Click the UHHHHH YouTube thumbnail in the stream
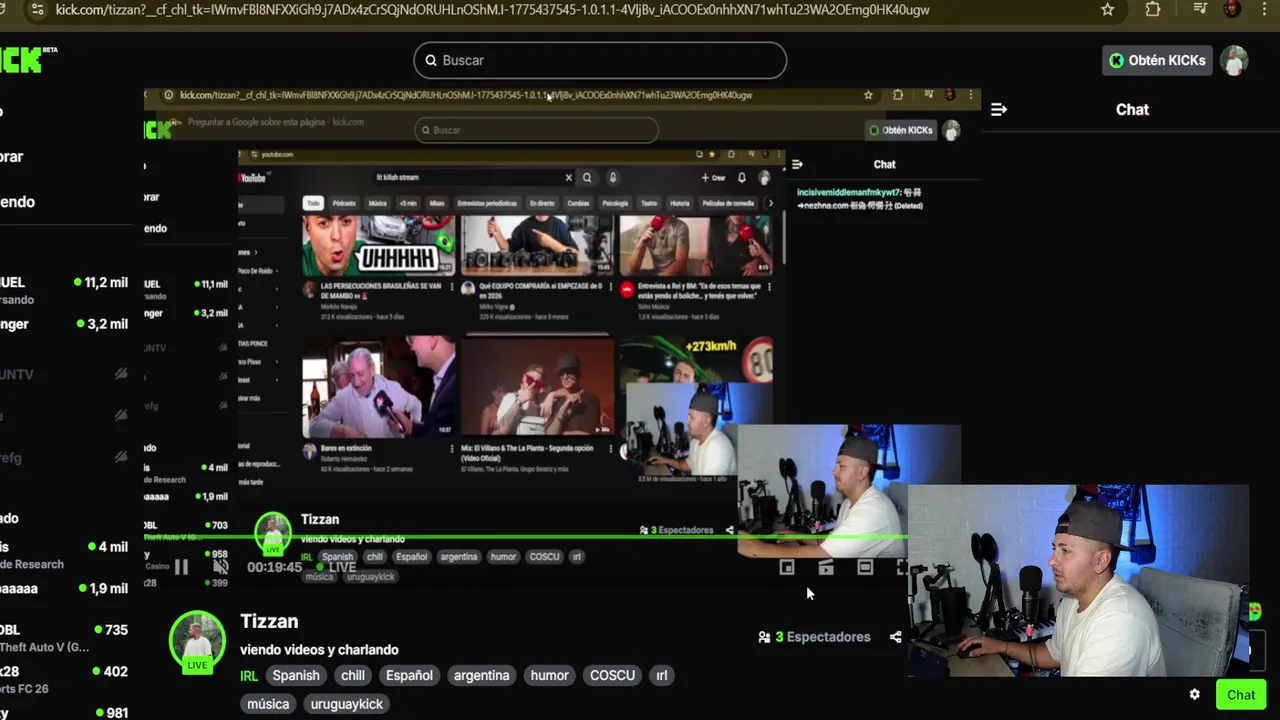1280x720 pixels. (x=379, y=245)
